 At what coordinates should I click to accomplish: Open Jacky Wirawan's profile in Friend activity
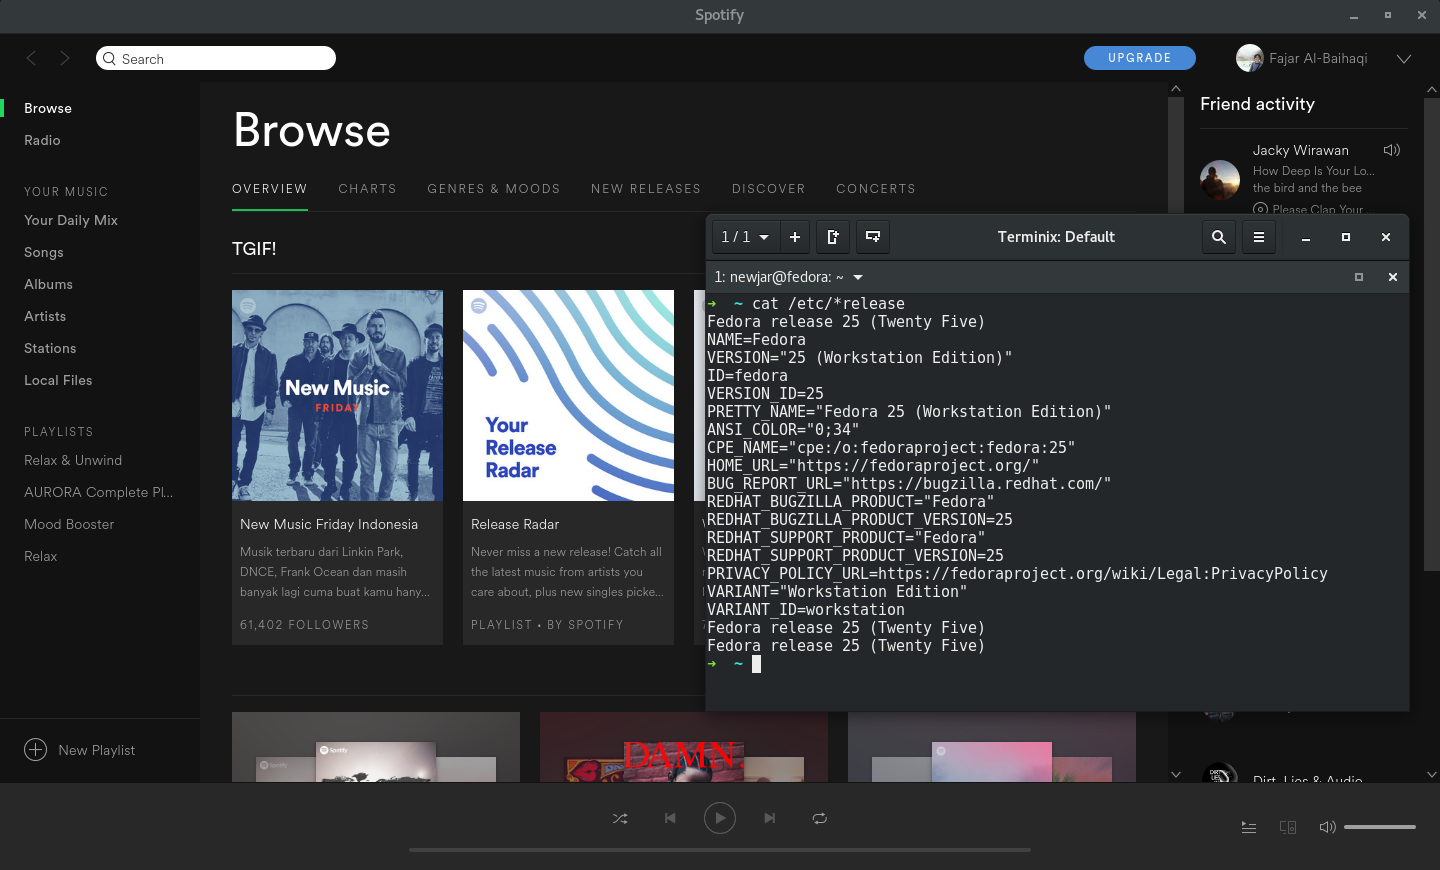click(1301, 150)
